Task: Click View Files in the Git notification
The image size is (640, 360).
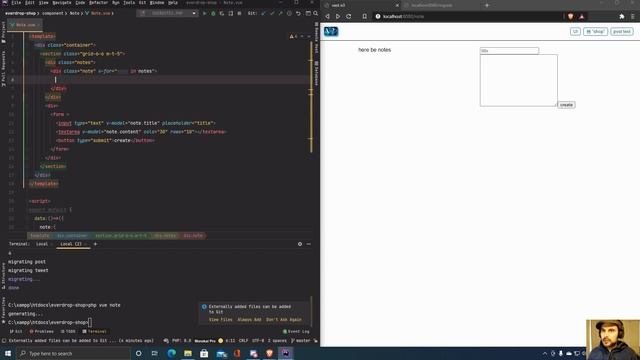Action: tap(220, 320)
